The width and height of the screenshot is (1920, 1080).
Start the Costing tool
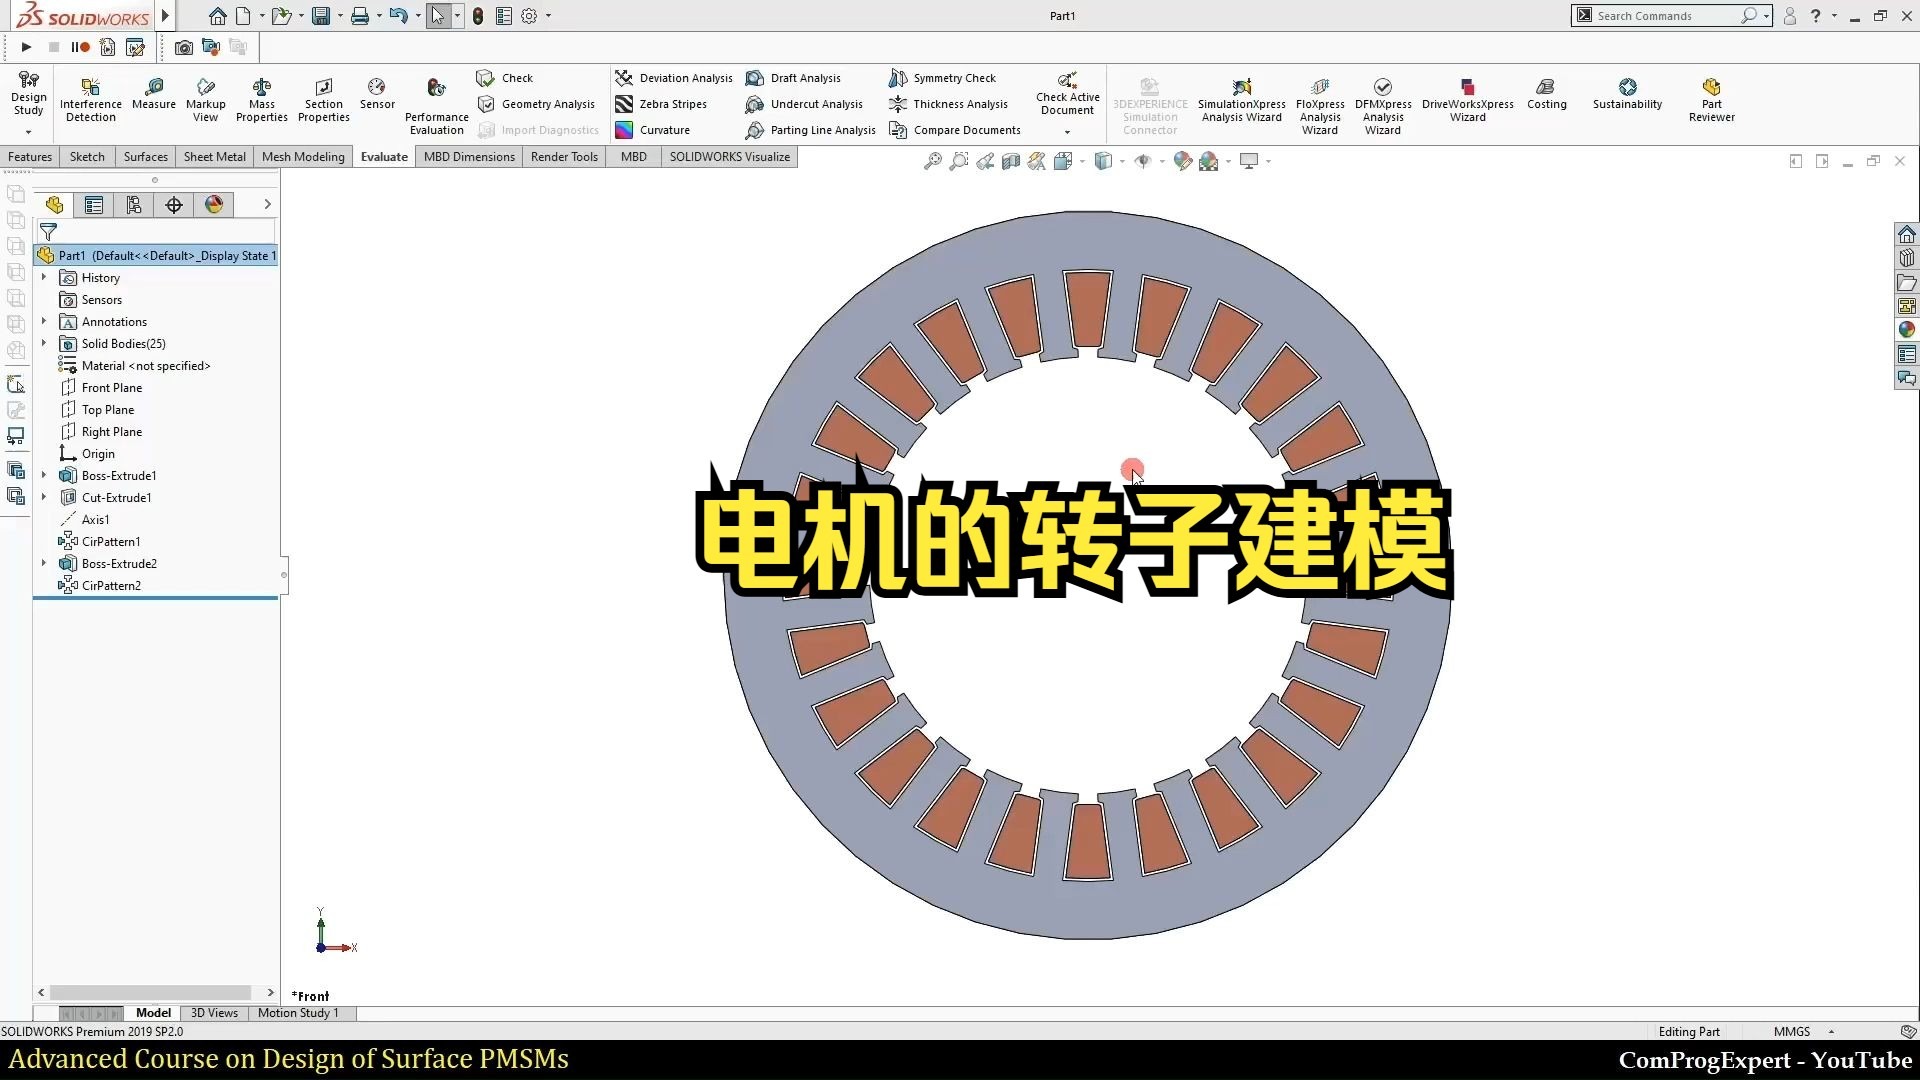[x=1546, y=97]
